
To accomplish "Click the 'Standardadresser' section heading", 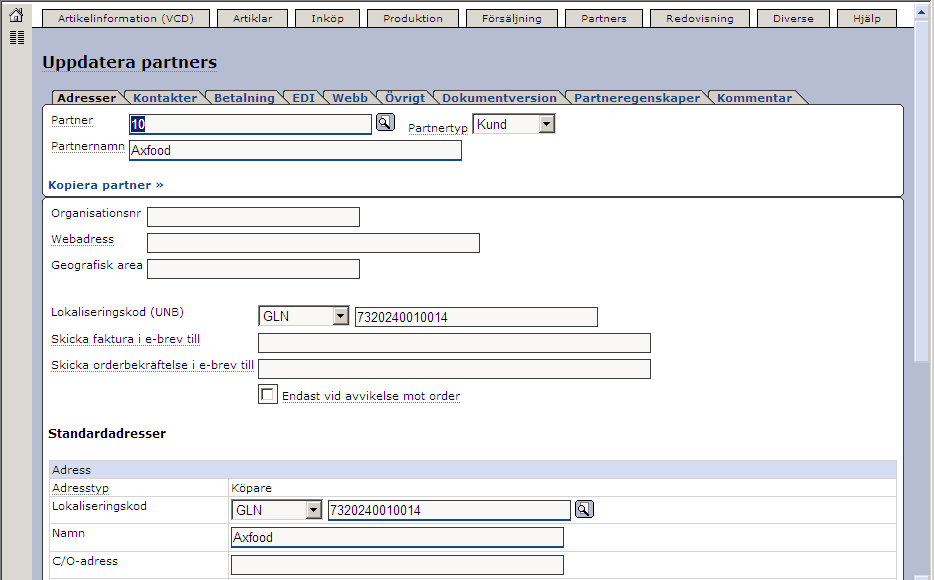I will [x=107, y=434].
